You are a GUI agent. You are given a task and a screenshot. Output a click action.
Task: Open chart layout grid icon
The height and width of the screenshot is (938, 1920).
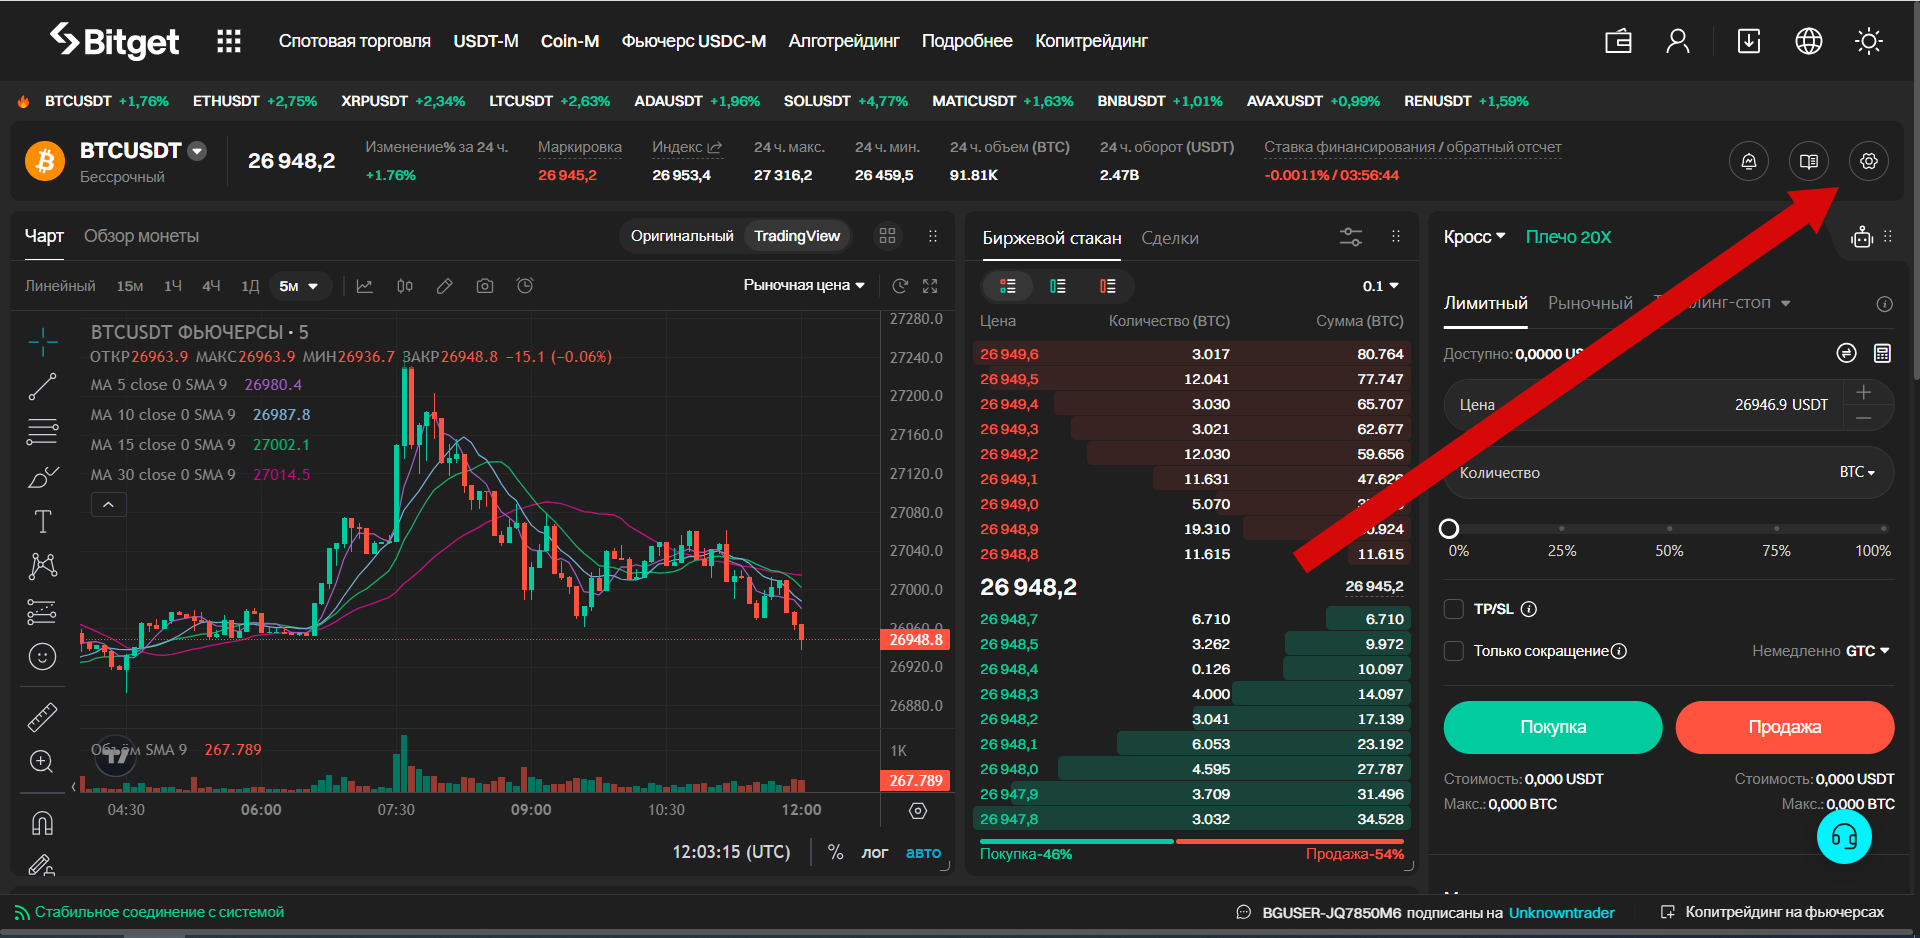(x=887, y=236)
